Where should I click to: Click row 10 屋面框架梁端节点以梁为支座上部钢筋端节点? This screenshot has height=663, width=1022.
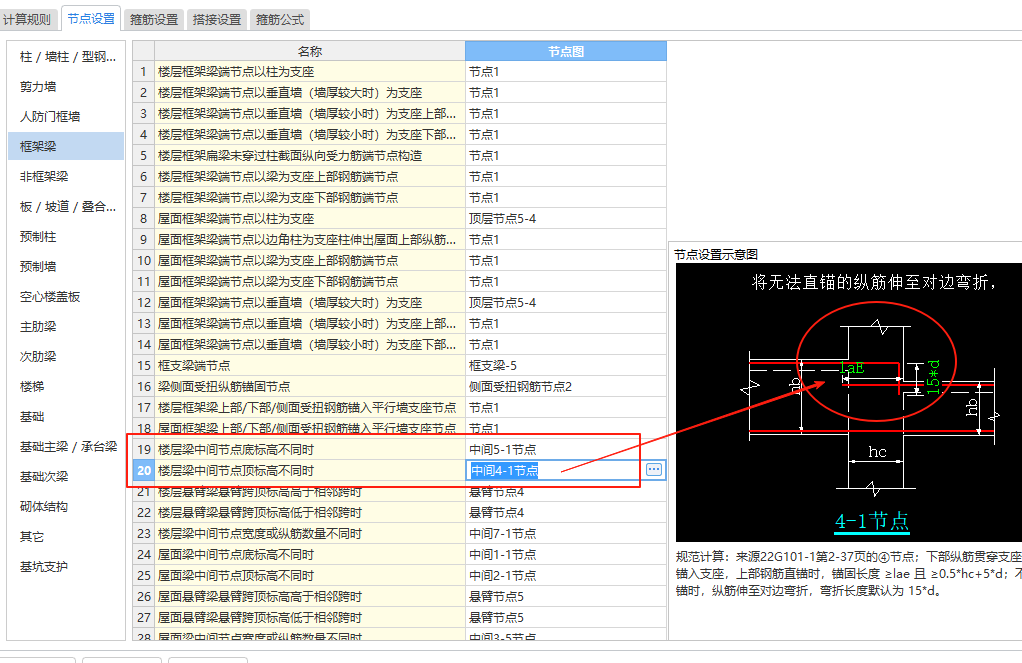(x=310, y=261)
